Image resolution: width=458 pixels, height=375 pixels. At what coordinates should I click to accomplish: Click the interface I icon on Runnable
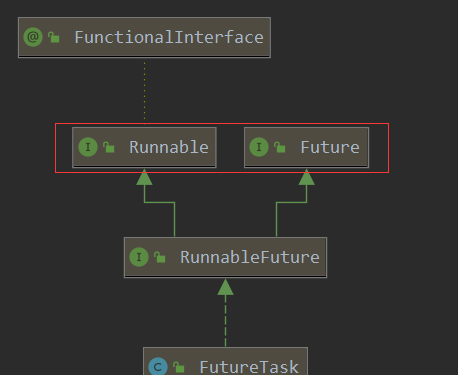(88, 147)
